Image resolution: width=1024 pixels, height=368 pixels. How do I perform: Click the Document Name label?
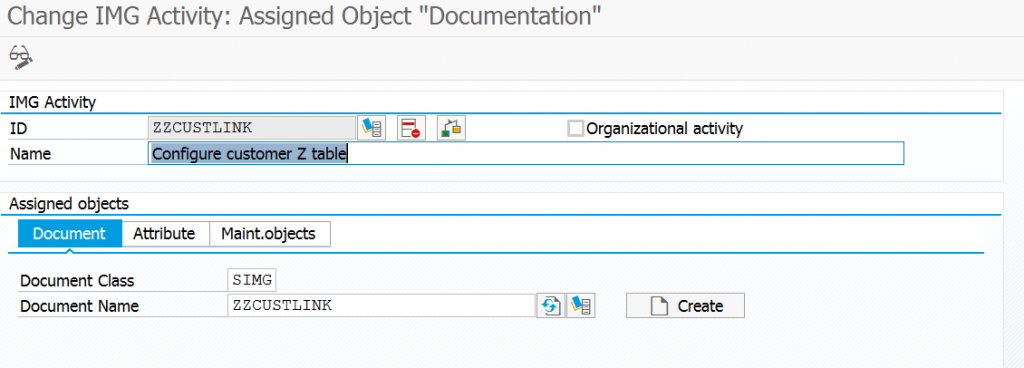pyautogui.click(x=80, y=306)
